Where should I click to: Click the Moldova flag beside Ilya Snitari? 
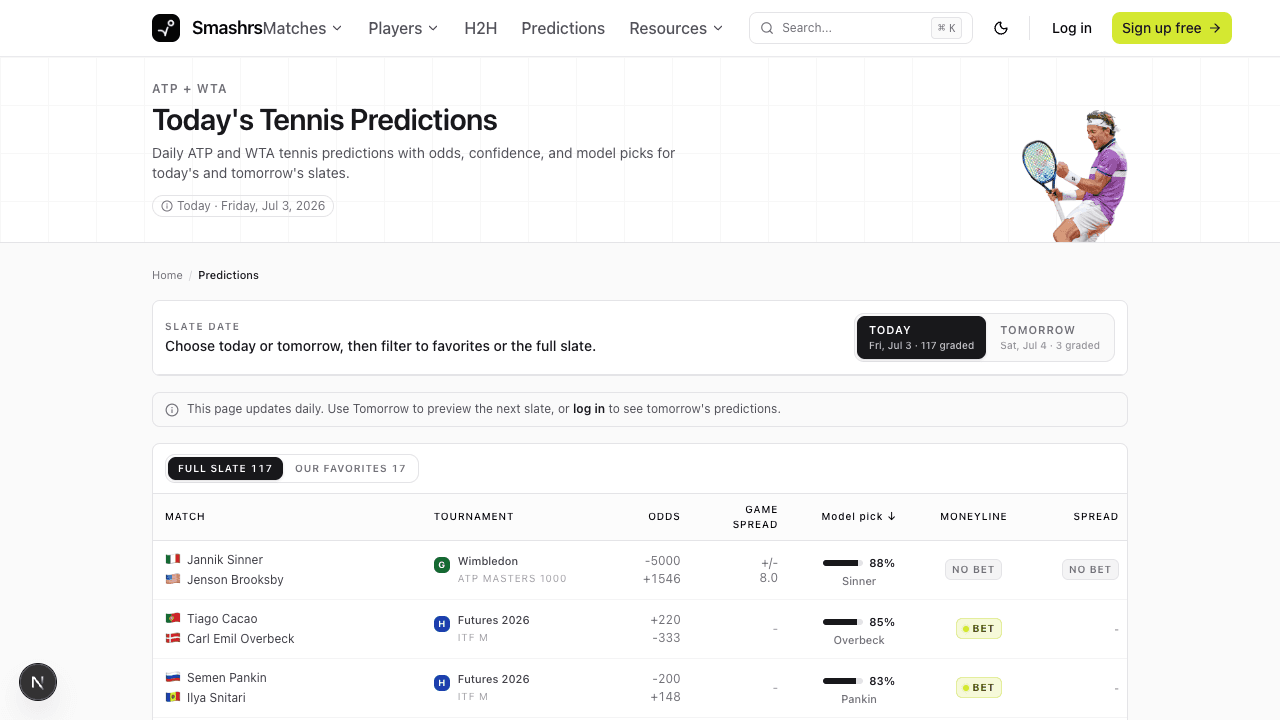pyautogui.click(x=173, y=697)
